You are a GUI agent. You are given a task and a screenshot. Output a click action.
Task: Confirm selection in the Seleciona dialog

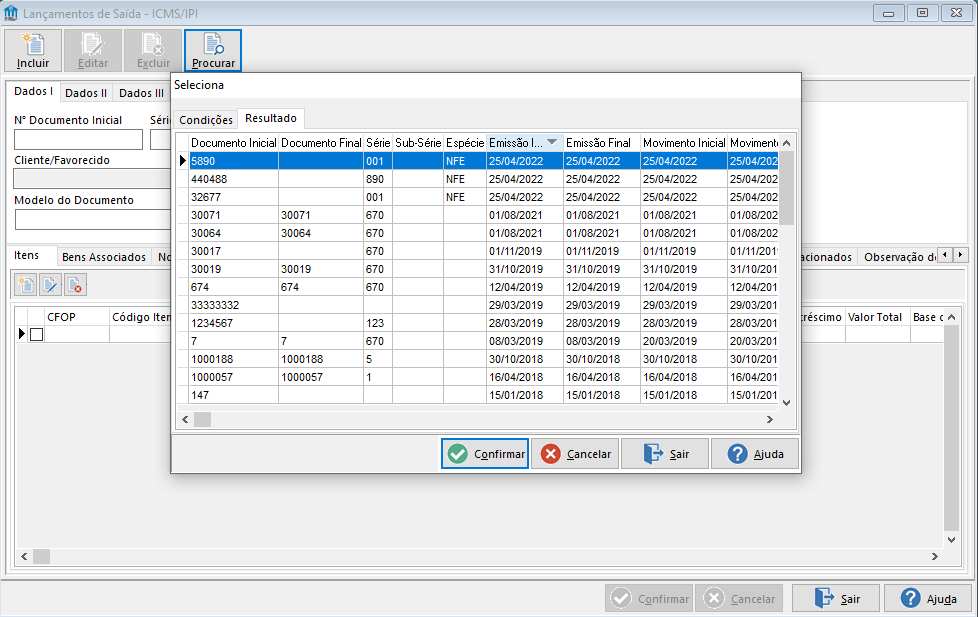(485, 454)
